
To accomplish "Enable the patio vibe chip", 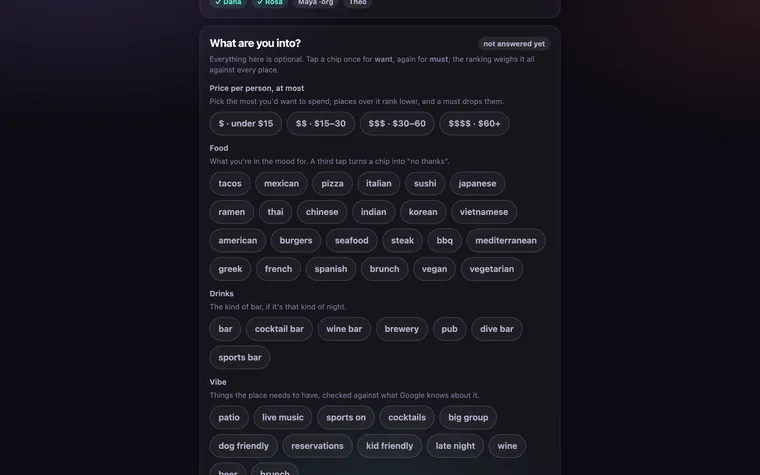I will (x=229, y=418).
